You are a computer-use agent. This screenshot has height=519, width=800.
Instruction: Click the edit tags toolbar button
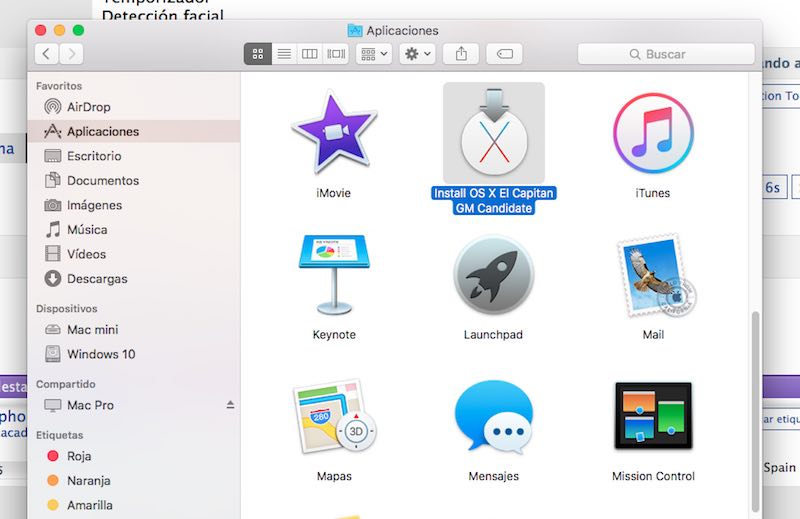(504, 54)
